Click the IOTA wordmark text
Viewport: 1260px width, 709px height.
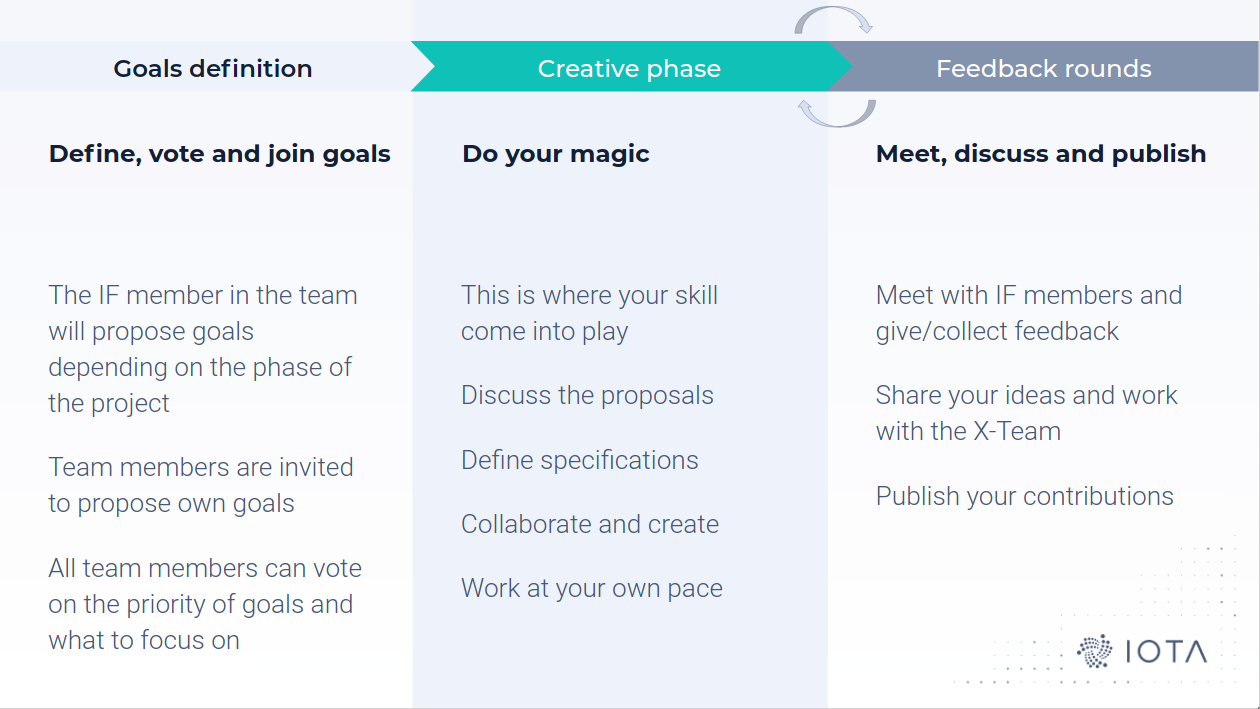tap(1166, 652)
